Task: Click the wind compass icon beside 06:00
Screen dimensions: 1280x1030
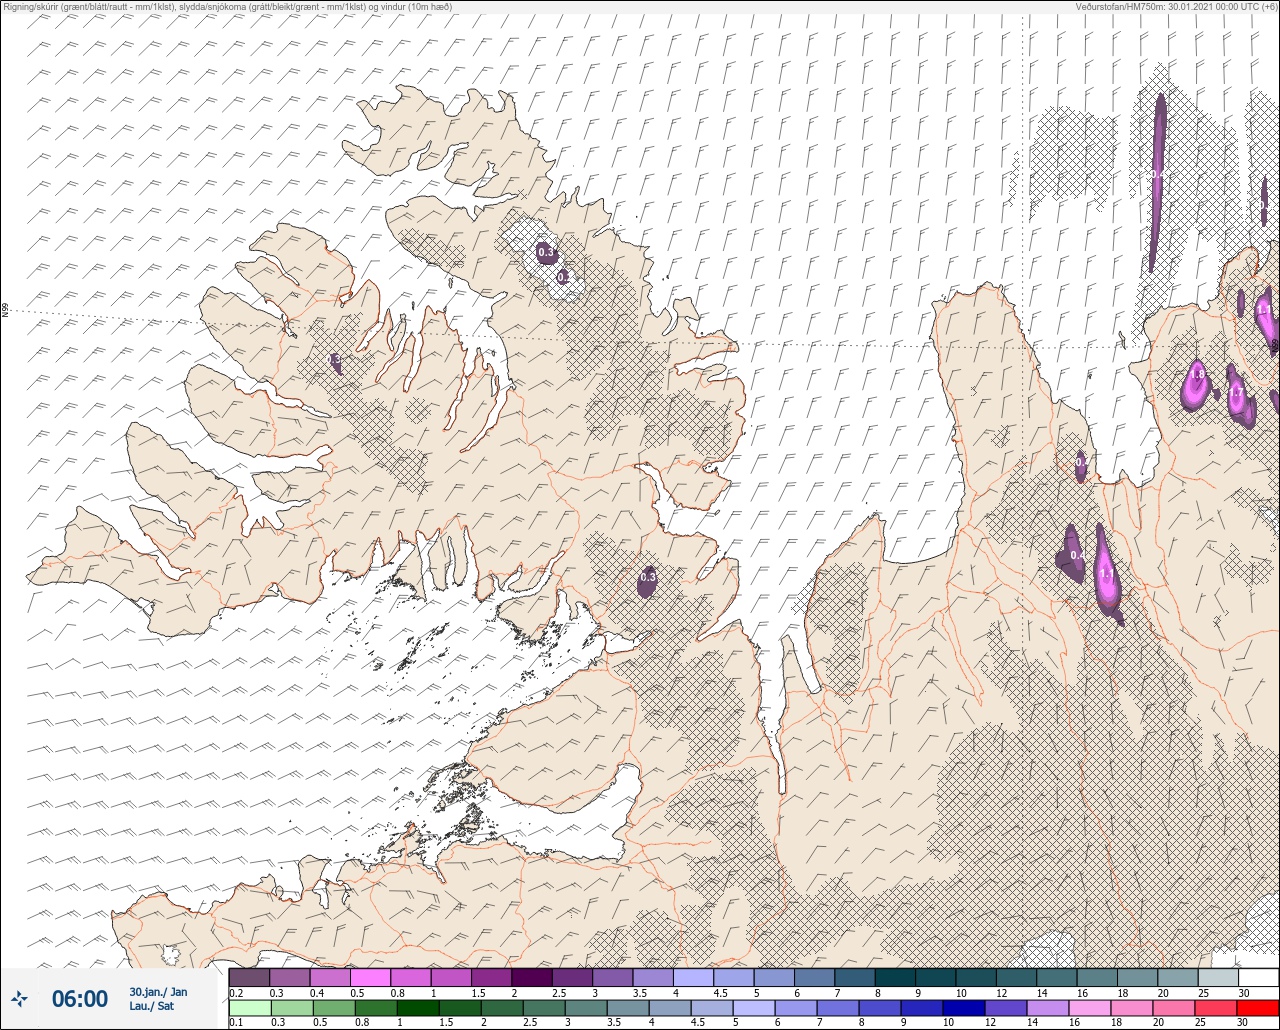Action: (x=19, y=998)
